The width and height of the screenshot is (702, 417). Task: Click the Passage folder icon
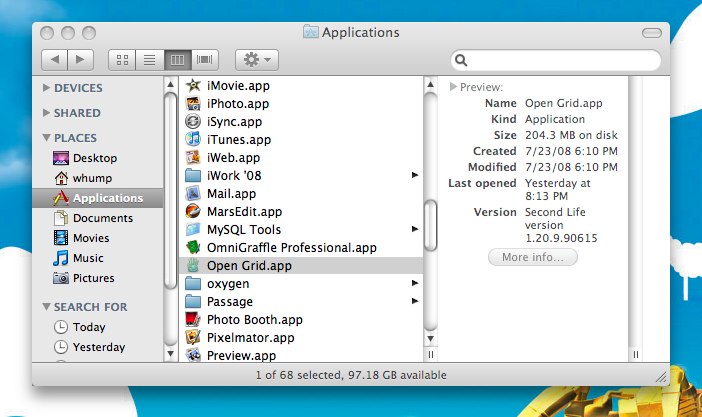coord(193,301)
